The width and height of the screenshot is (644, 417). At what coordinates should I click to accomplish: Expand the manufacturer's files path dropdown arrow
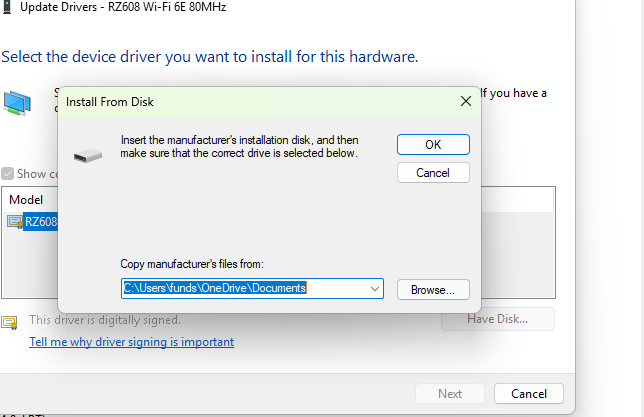tap(375, 289)
